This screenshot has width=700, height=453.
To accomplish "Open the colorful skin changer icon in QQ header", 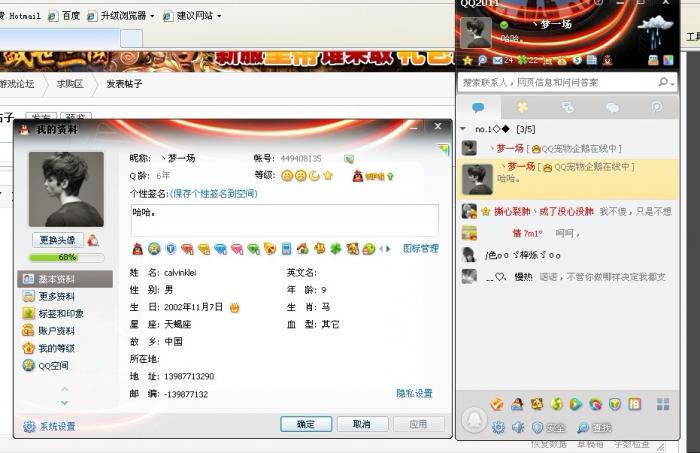I will [668, 60].
